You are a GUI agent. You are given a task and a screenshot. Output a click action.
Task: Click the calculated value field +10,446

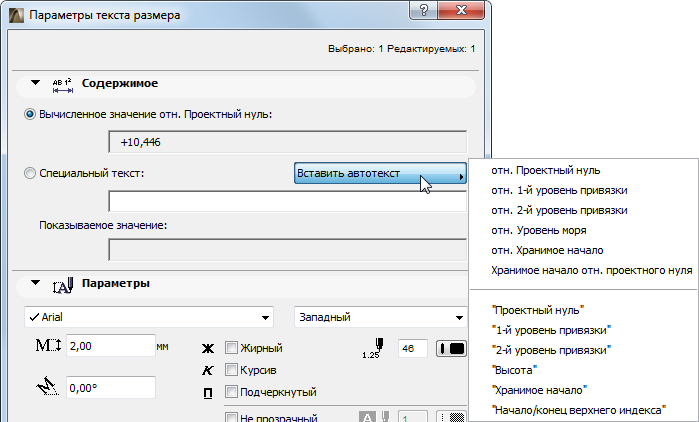pyautogui.click(x=288, y=142)
